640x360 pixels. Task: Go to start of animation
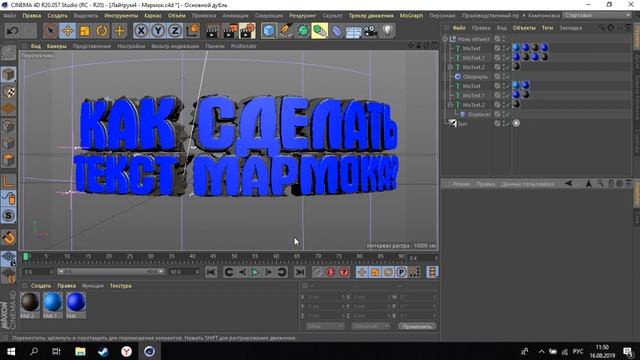click(x=211, y=272)
